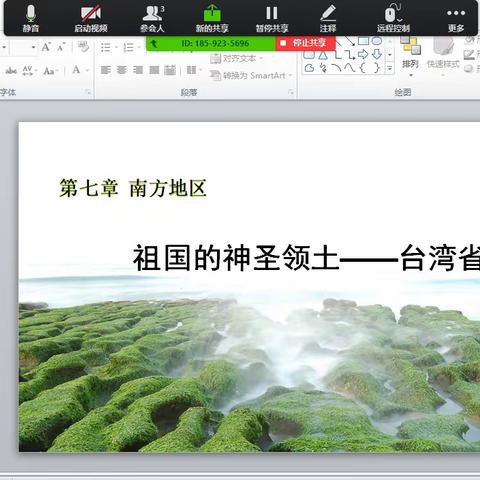The width and height of the screenshot is (480, 480).
Task: Click 转换为 SmartArt button
Action: (x=251, y=76)
